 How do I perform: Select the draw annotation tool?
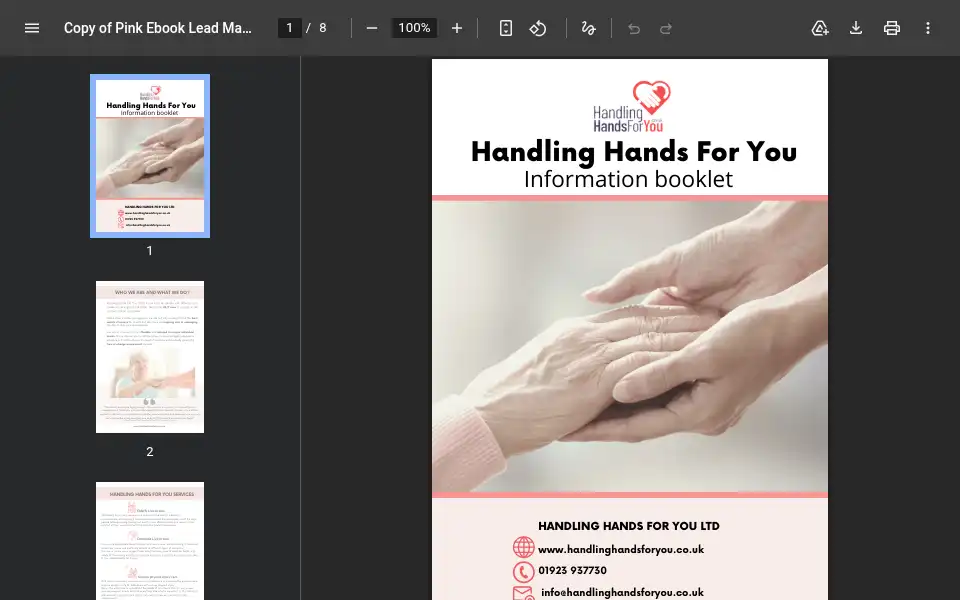click(x=588, y=28)
